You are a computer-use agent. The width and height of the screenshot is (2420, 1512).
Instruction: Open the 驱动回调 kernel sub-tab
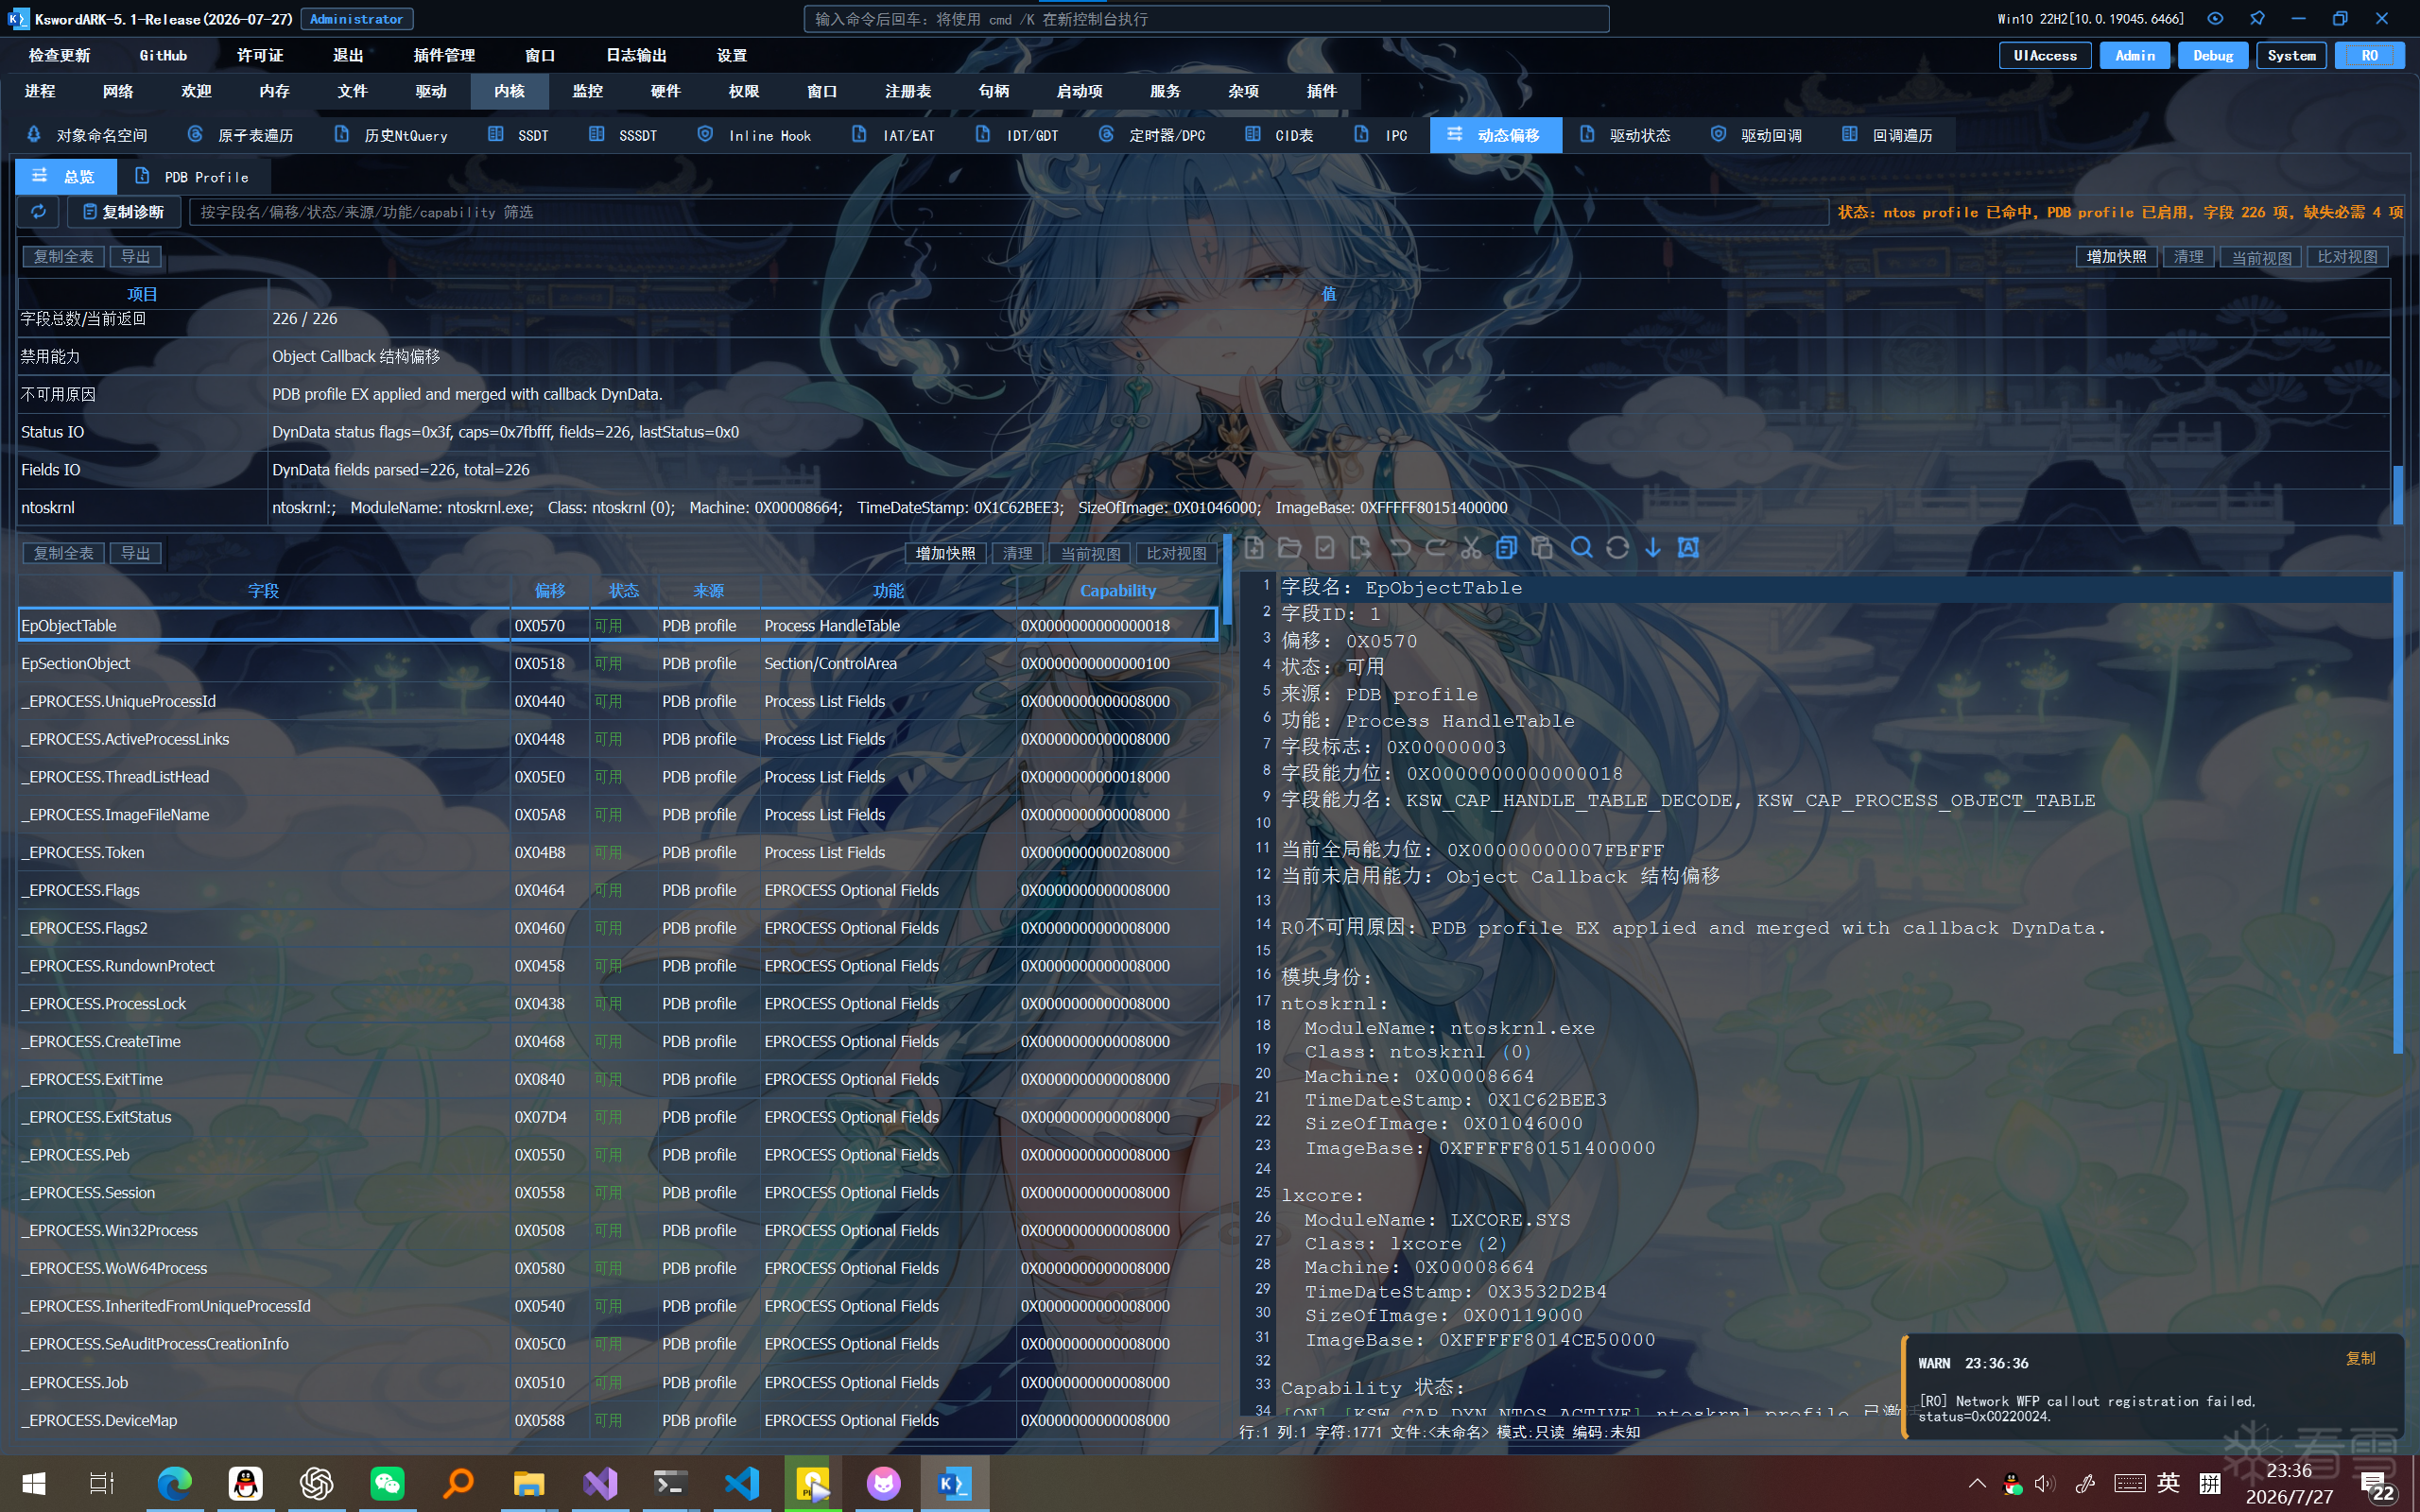pos(1757,135)
